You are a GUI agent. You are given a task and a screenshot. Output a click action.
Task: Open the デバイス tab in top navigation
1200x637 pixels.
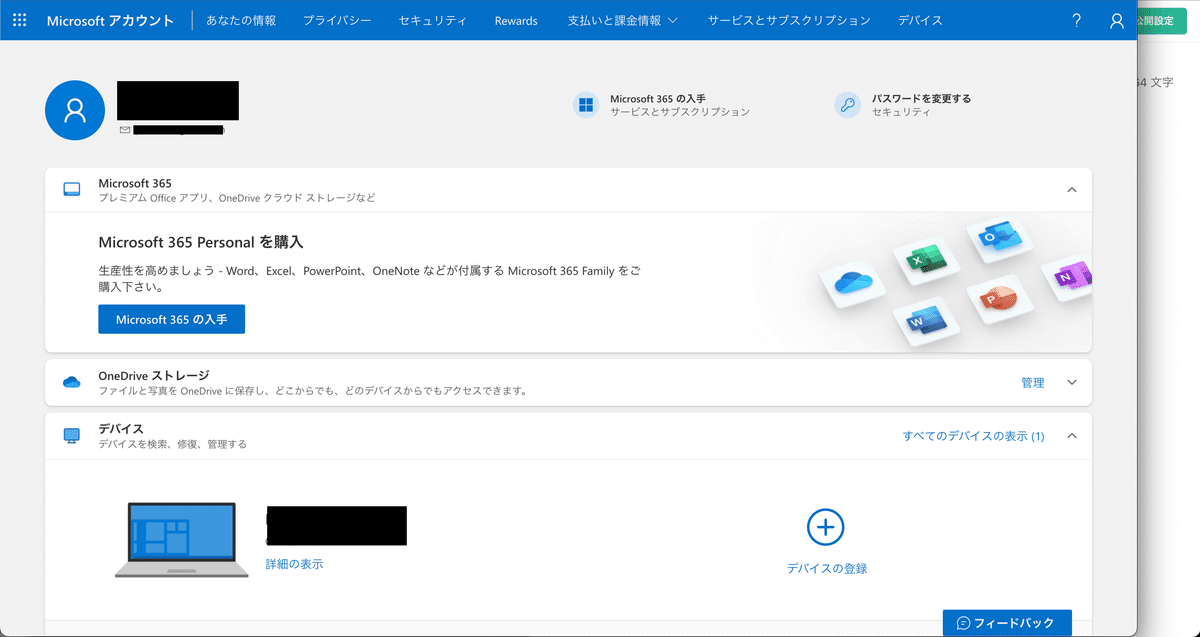[920, 20]
